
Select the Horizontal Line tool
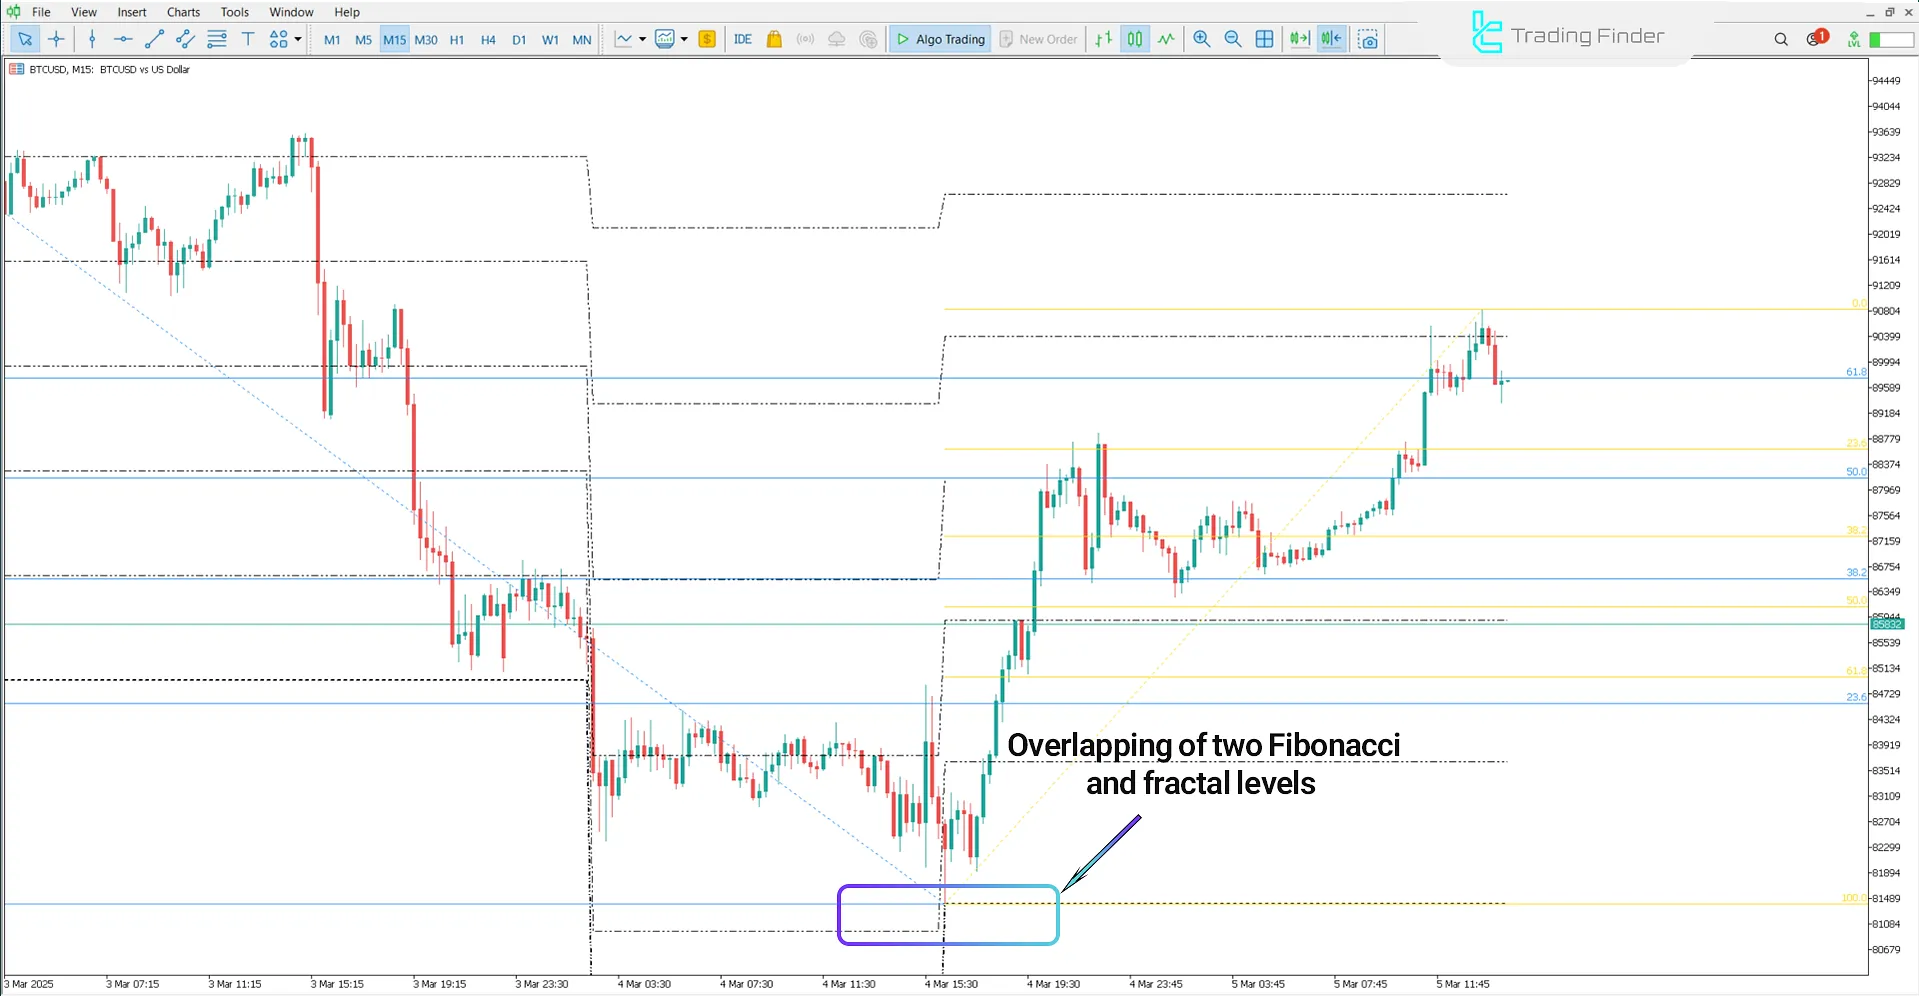point(123,39)
